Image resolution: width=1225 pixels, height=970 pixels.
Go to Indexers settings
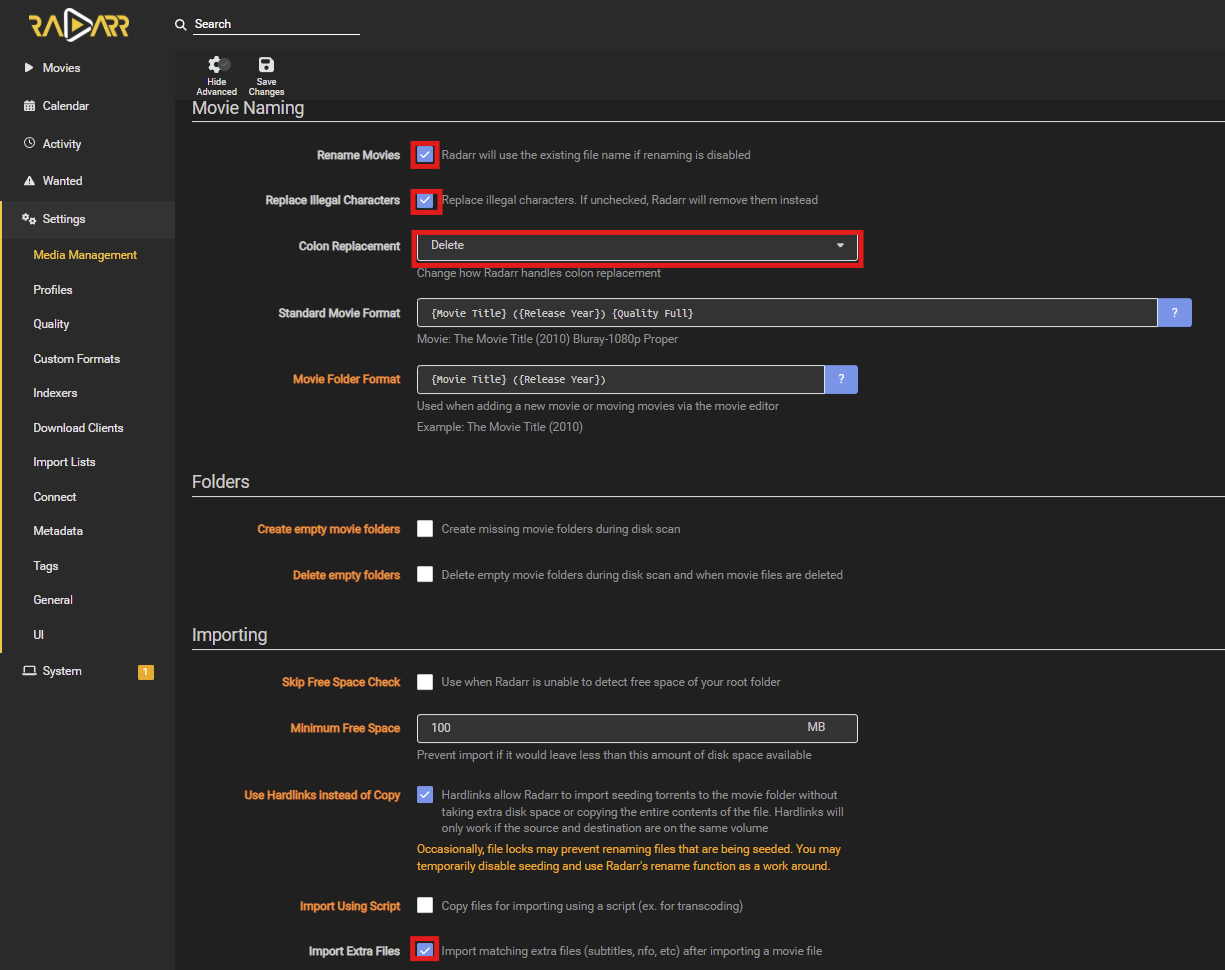click(x=55, y=393)
